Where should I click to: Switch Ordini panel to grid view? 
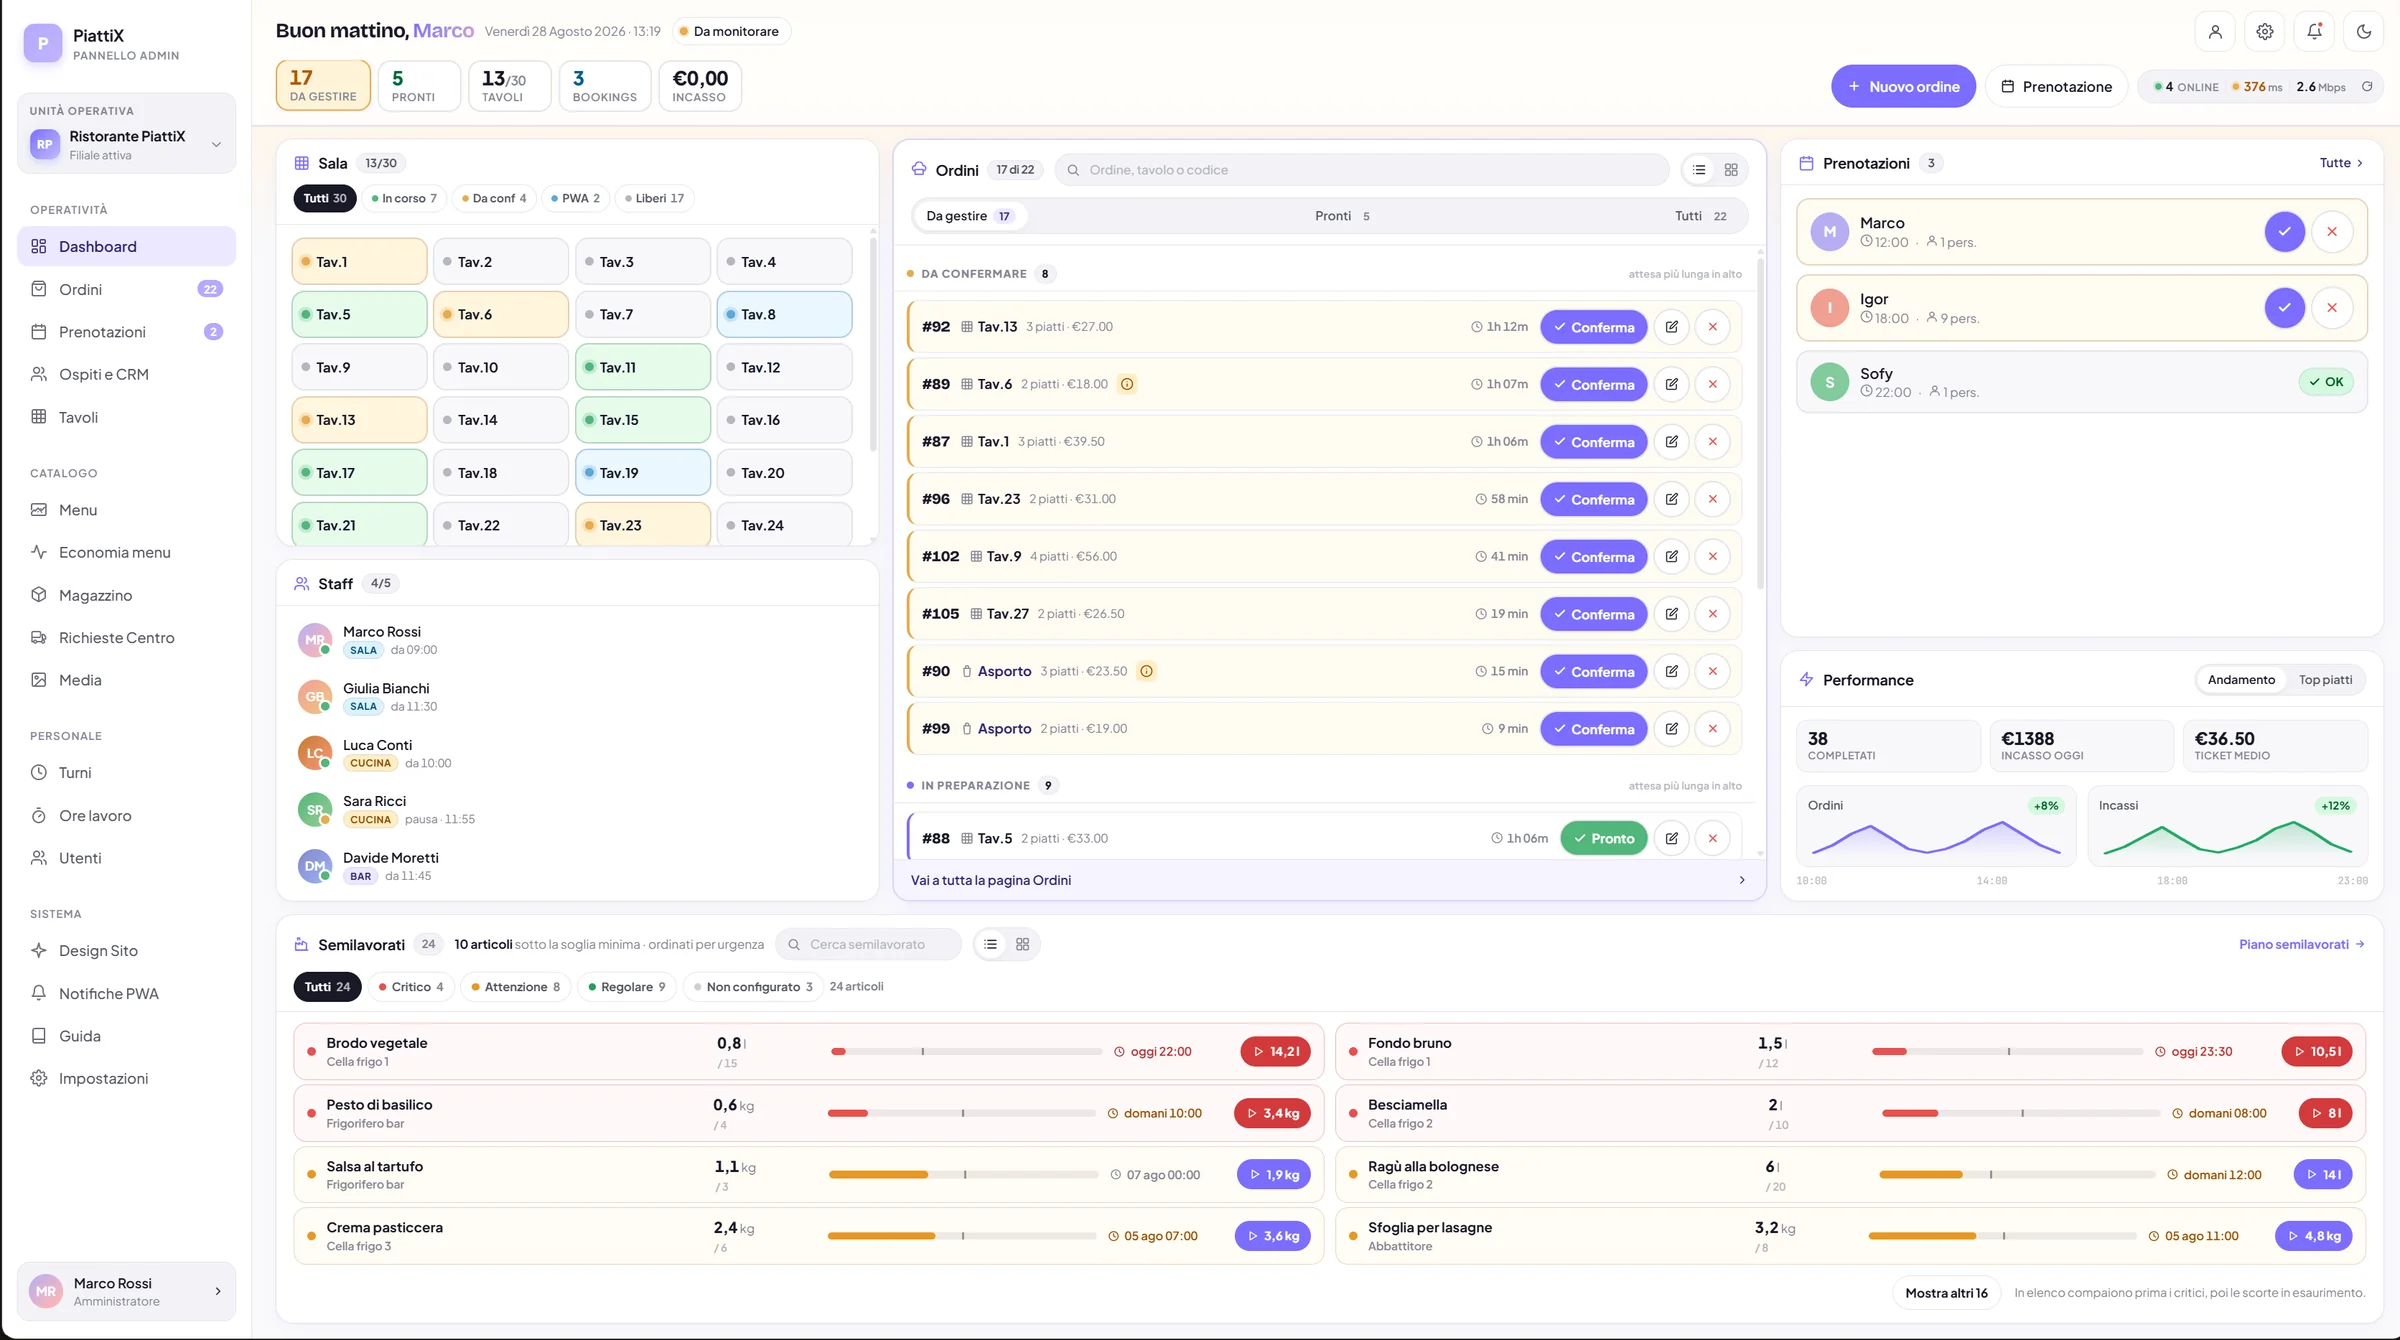tap(1731, 170)
